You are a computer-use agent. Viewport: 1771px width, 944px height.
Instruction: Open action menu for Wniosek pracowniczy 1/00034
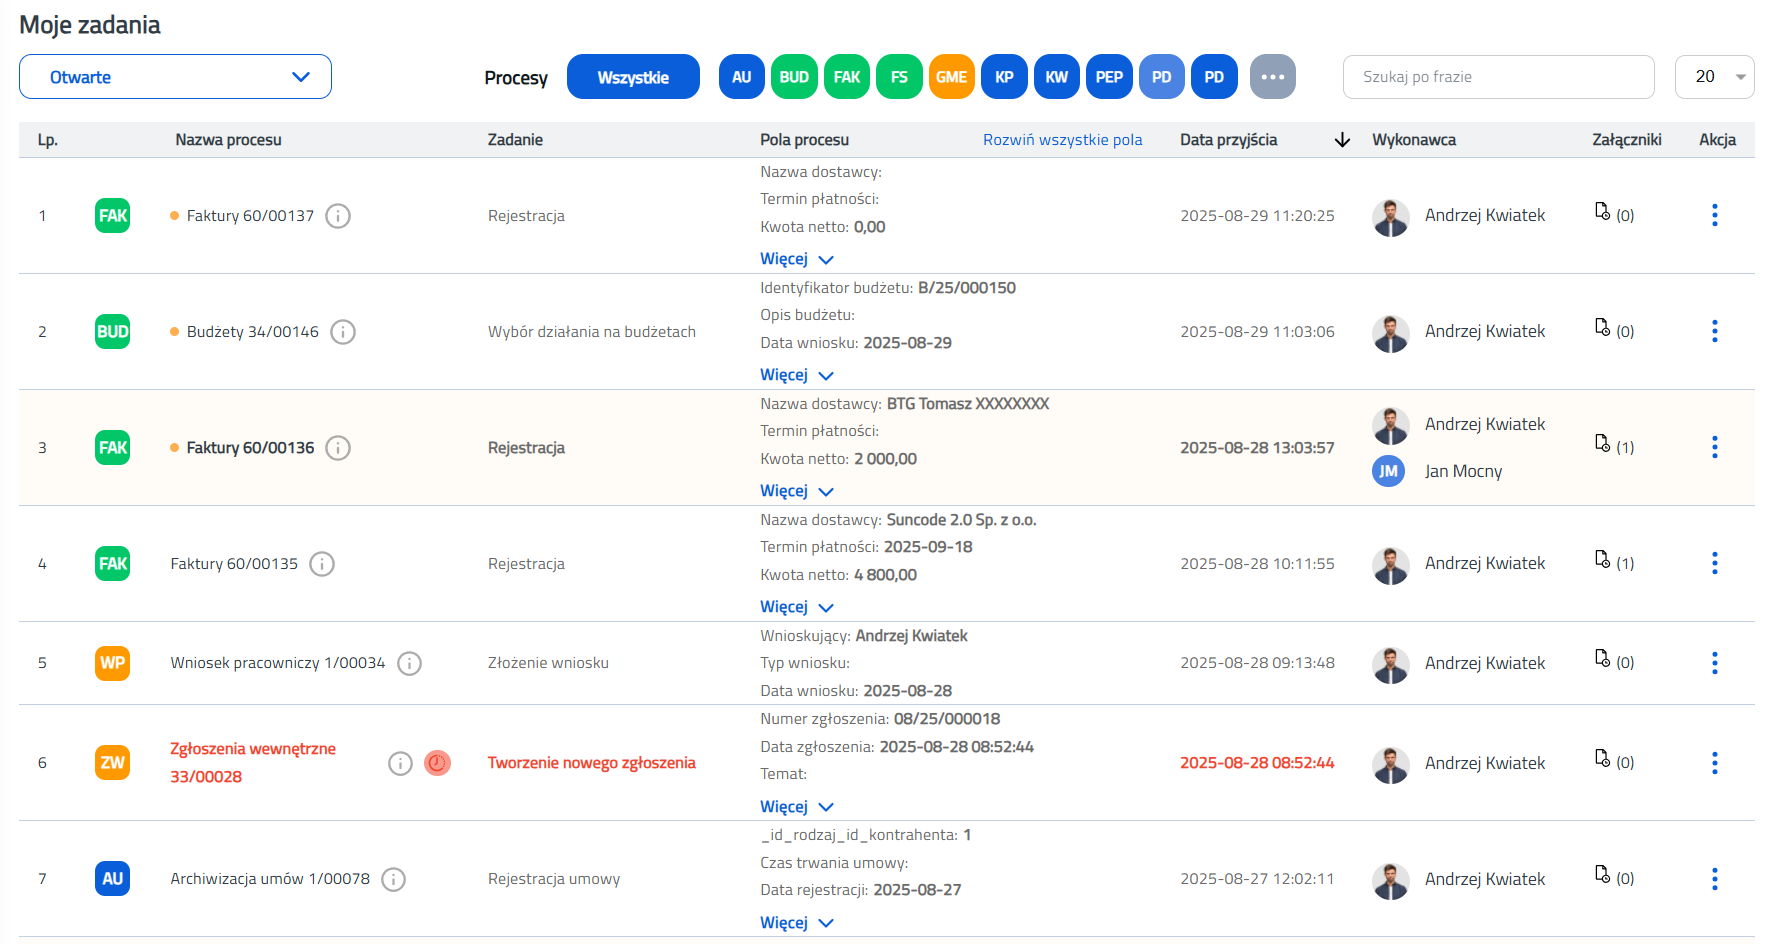1714,663
